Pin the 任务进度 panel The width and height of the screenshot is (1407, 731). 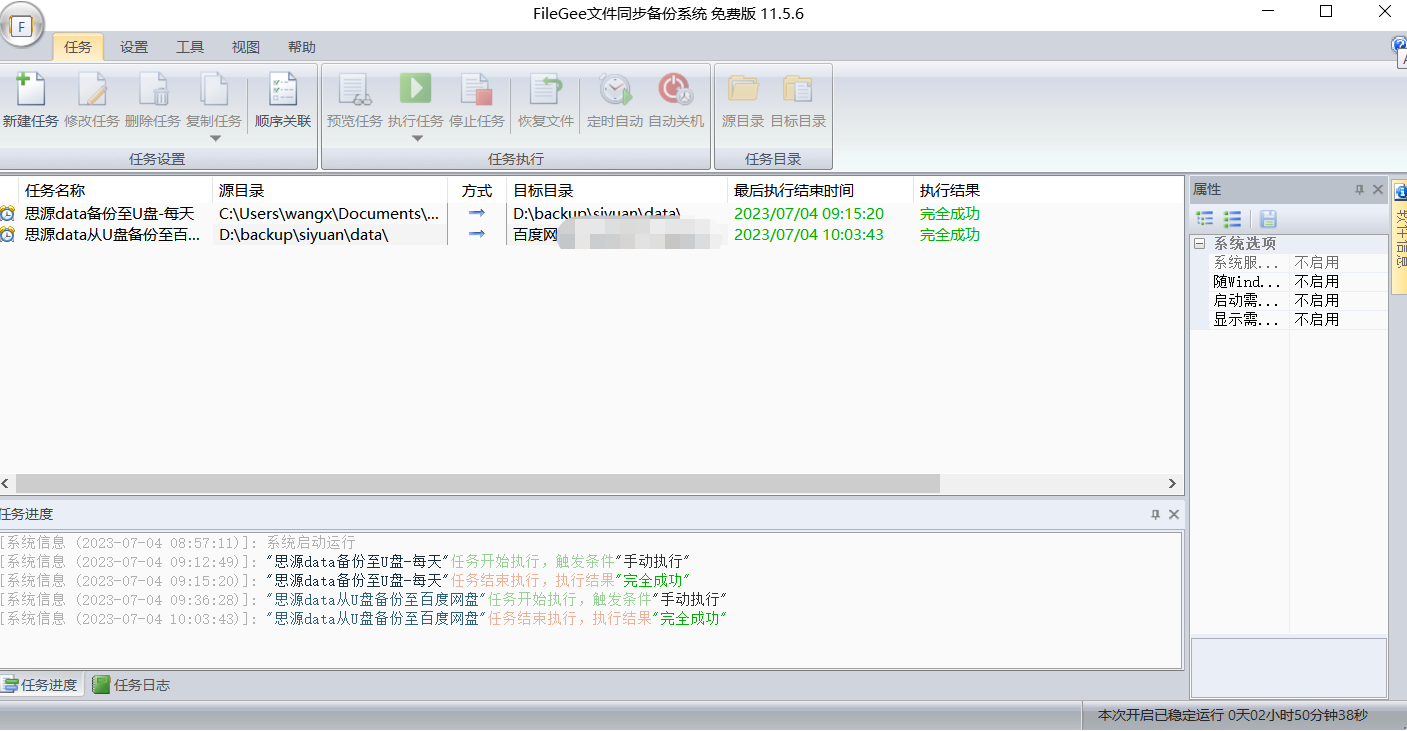1155,515
